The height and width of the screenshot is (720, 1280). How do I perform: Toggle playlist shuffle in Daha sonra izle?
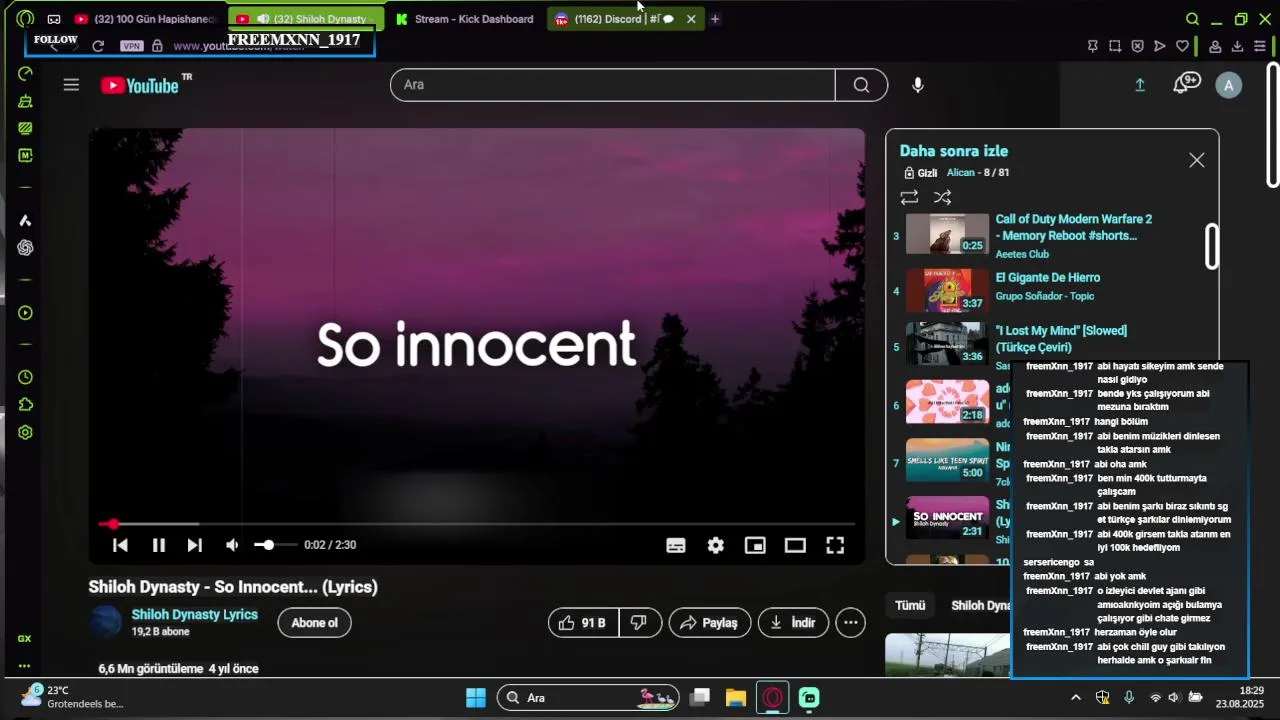942,198
